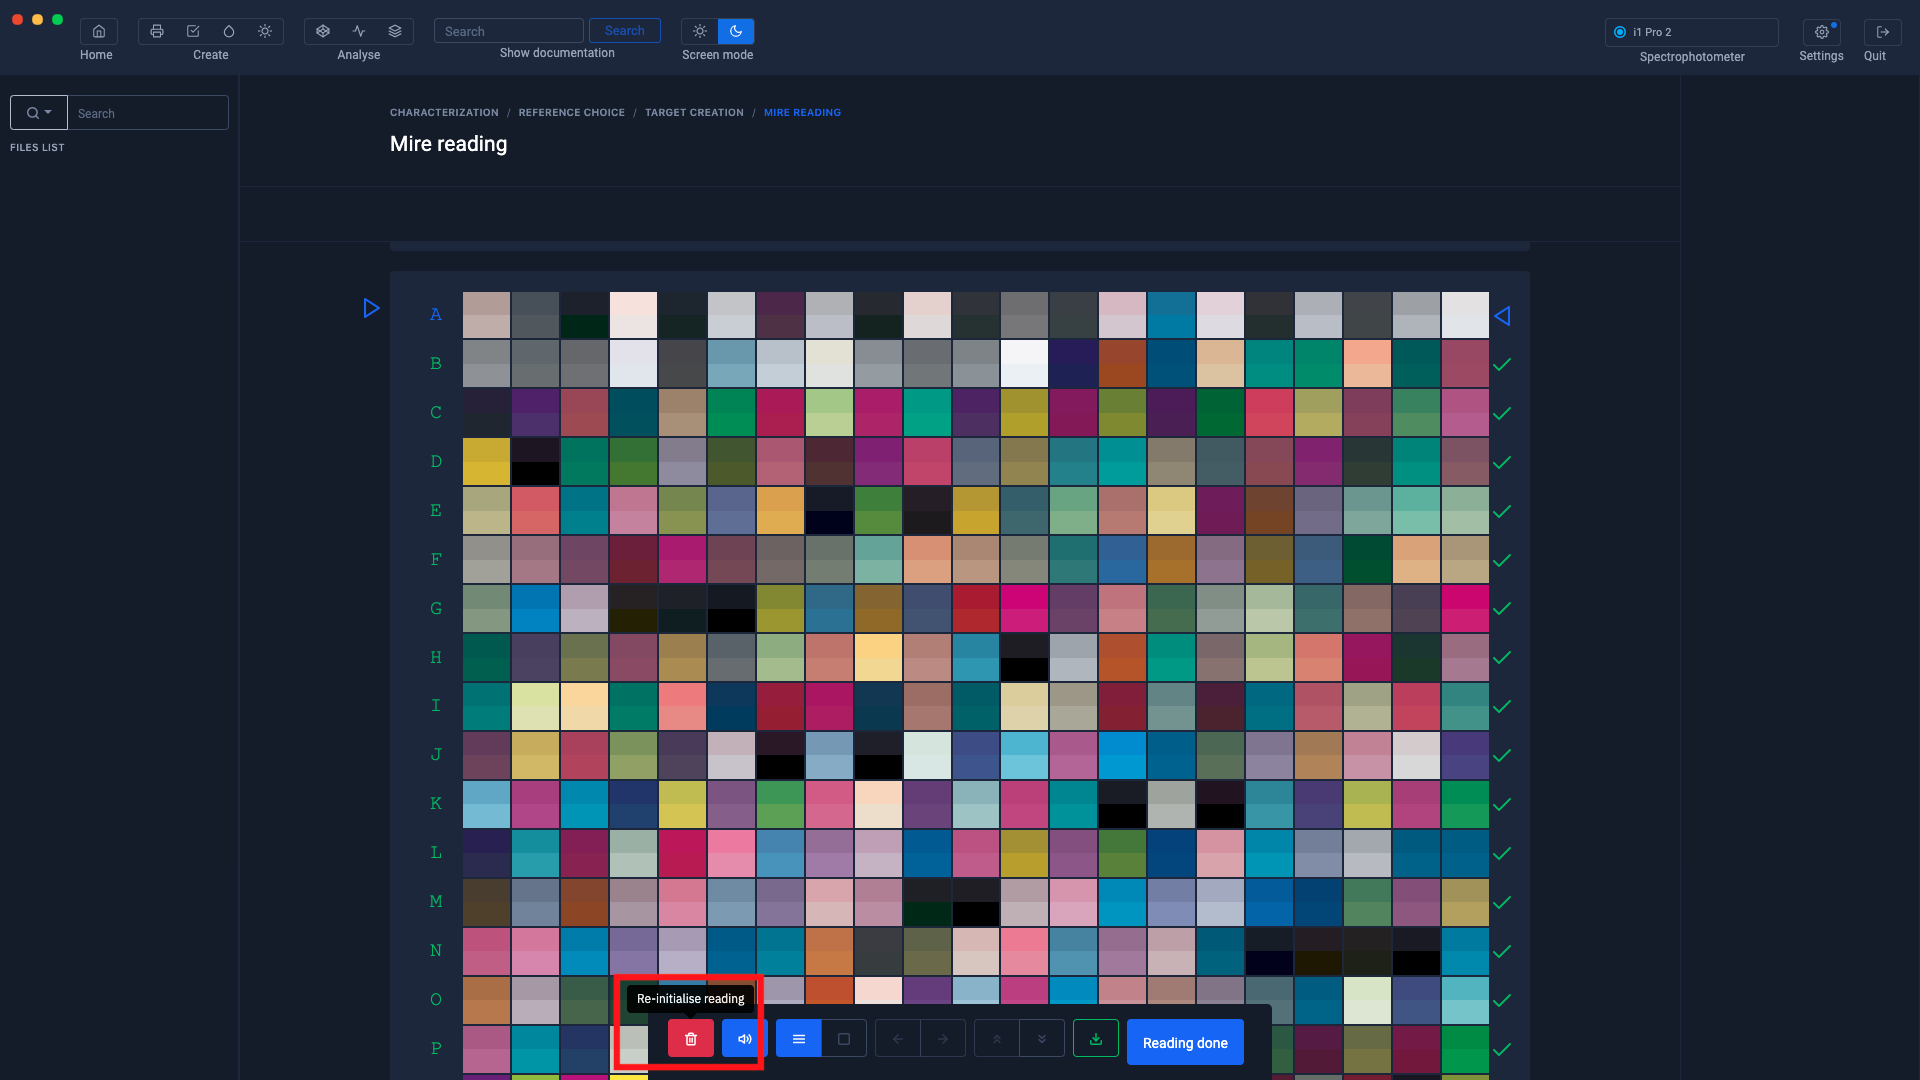This screenshot has height=1080, width=1920.
Task: Click the left arrow navigation button
Action: pos(898,1039)
